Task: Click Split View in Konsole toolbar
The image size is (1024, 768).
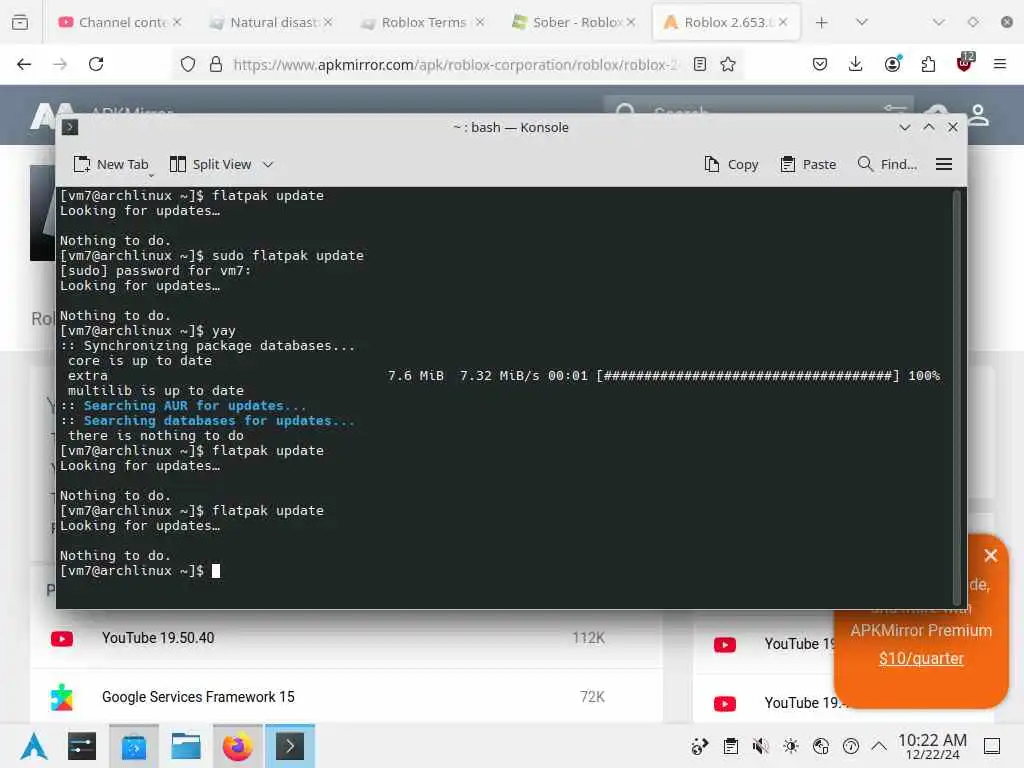Action: [210, 165]
